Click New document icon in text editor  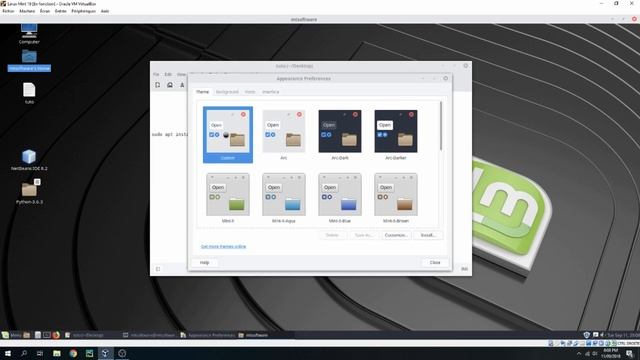point(158,85)
